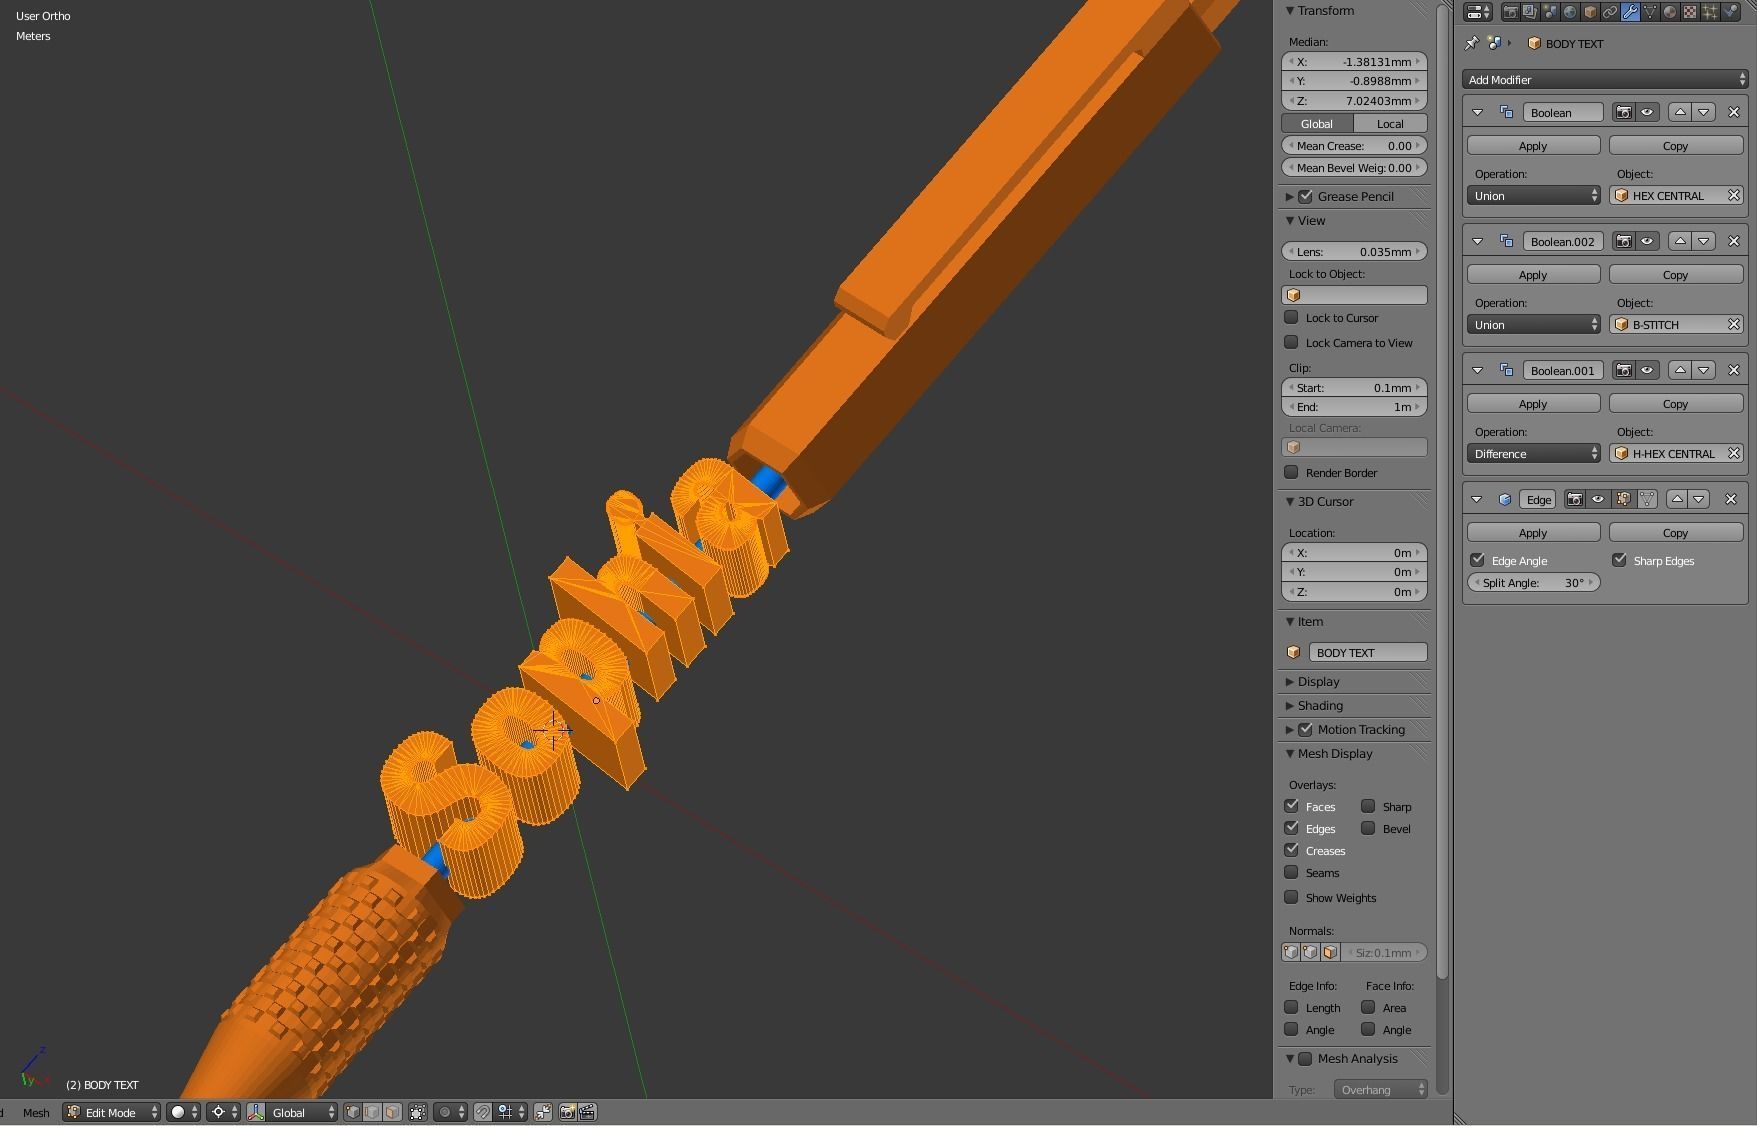1757x1126 pixels.
Task: Clear HEX CENTRAL object field
Action: [x=1734, y=195]
